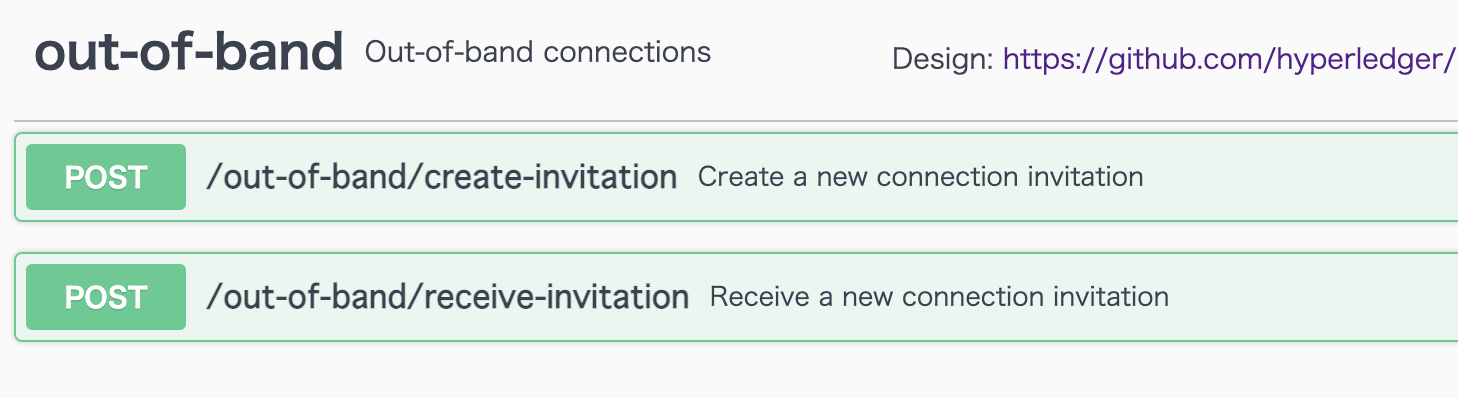Select the 'Create a new connection invitation' summary
This screenshot has height=398, width=1458.
(x=920, y=177)
